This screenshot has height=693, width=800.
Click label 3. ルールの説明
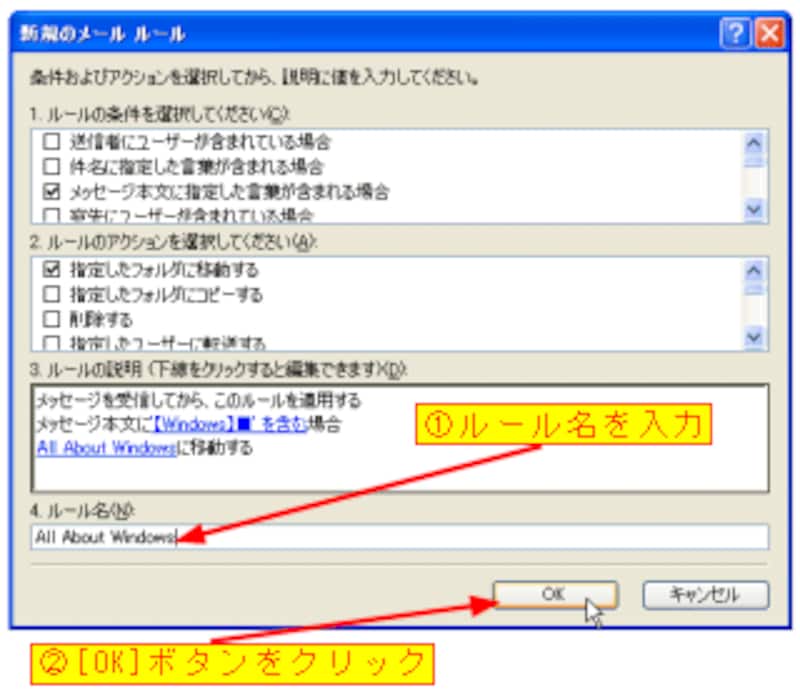[218, 369]
